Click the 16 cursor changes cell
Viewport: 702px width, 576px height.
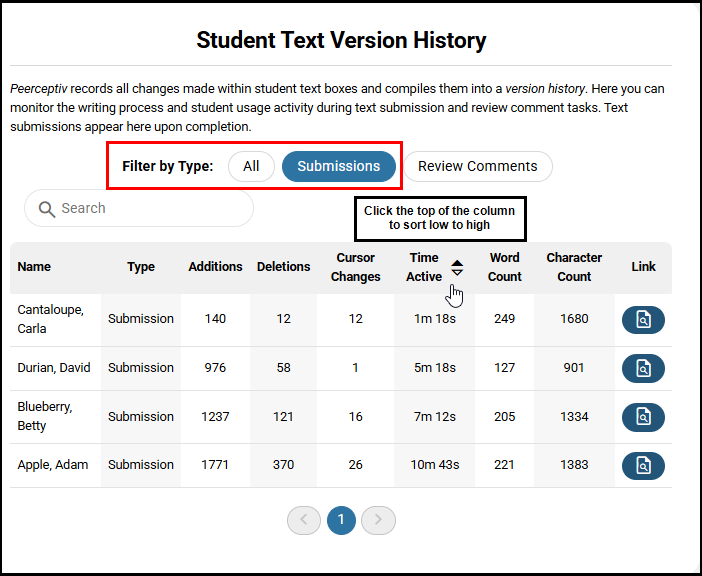click(x=355, y=417)
